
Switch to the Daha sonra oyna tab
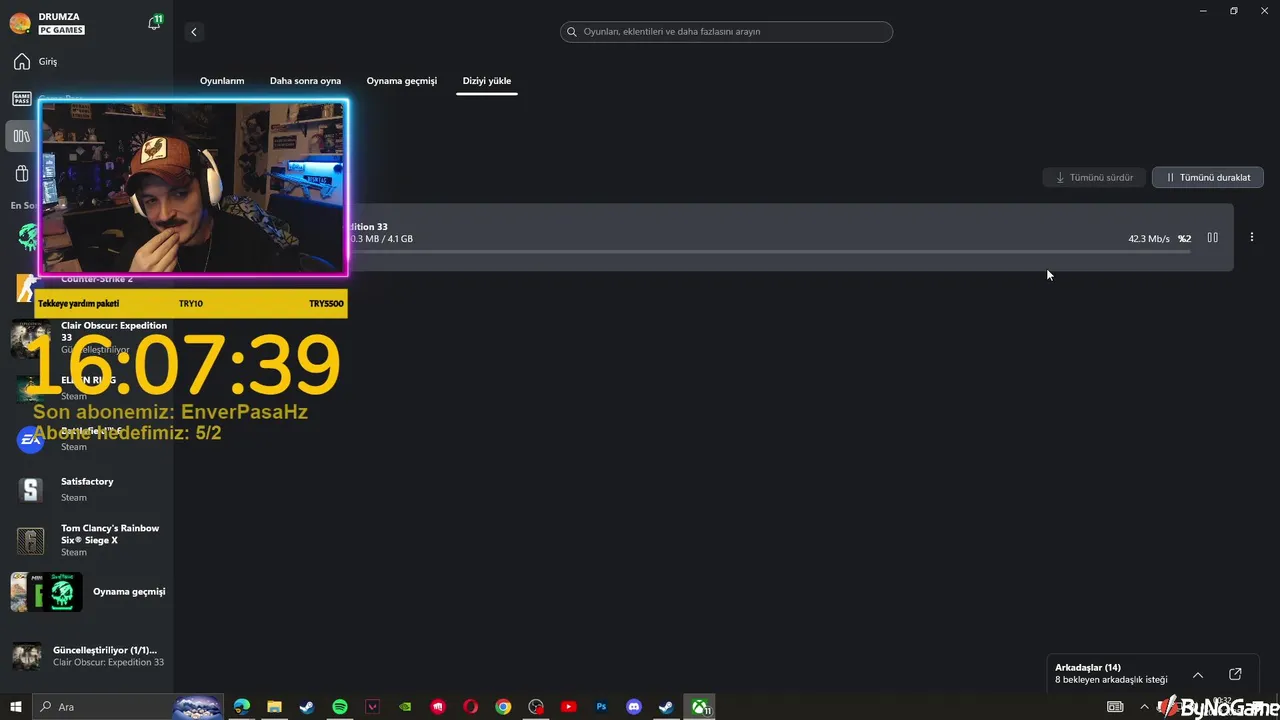pos(305,81)
